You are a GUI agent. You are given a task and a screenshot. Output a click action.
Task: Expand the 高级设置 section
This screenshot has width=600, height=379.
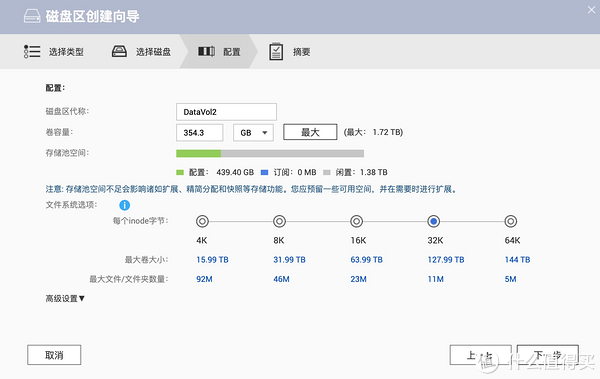tap(65, 298)
